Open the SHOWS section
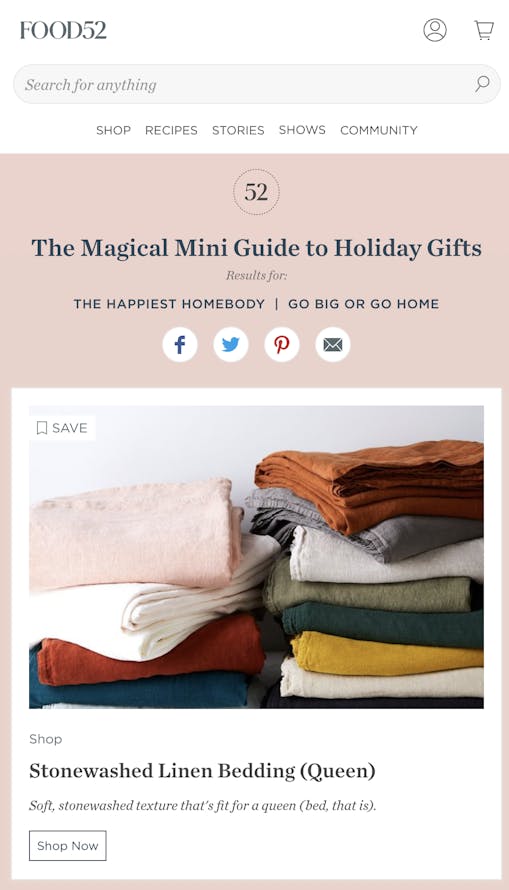Screen dimensions: 509x890 click(302, 130)
